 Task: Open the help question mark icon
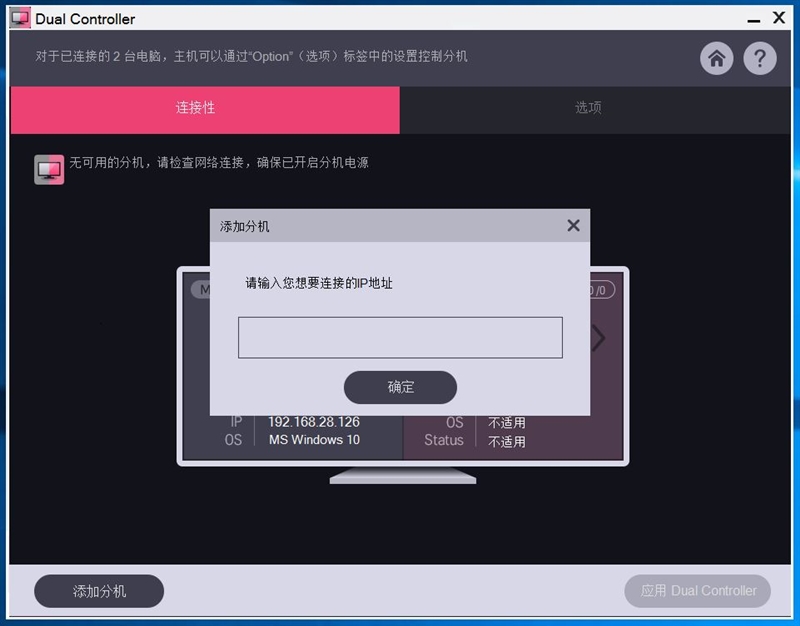click(760, 58)
